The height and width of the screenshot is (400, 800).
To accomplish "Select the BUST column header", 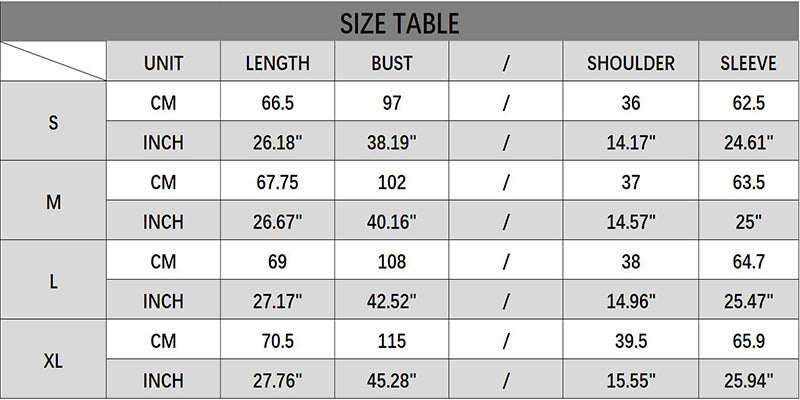I will [392, 63].
